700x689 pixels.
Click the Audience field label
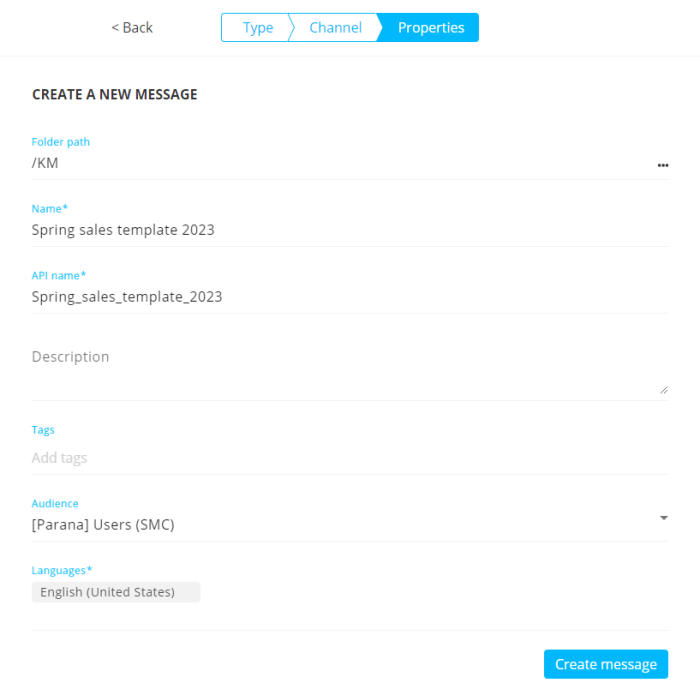coord(55,504)
